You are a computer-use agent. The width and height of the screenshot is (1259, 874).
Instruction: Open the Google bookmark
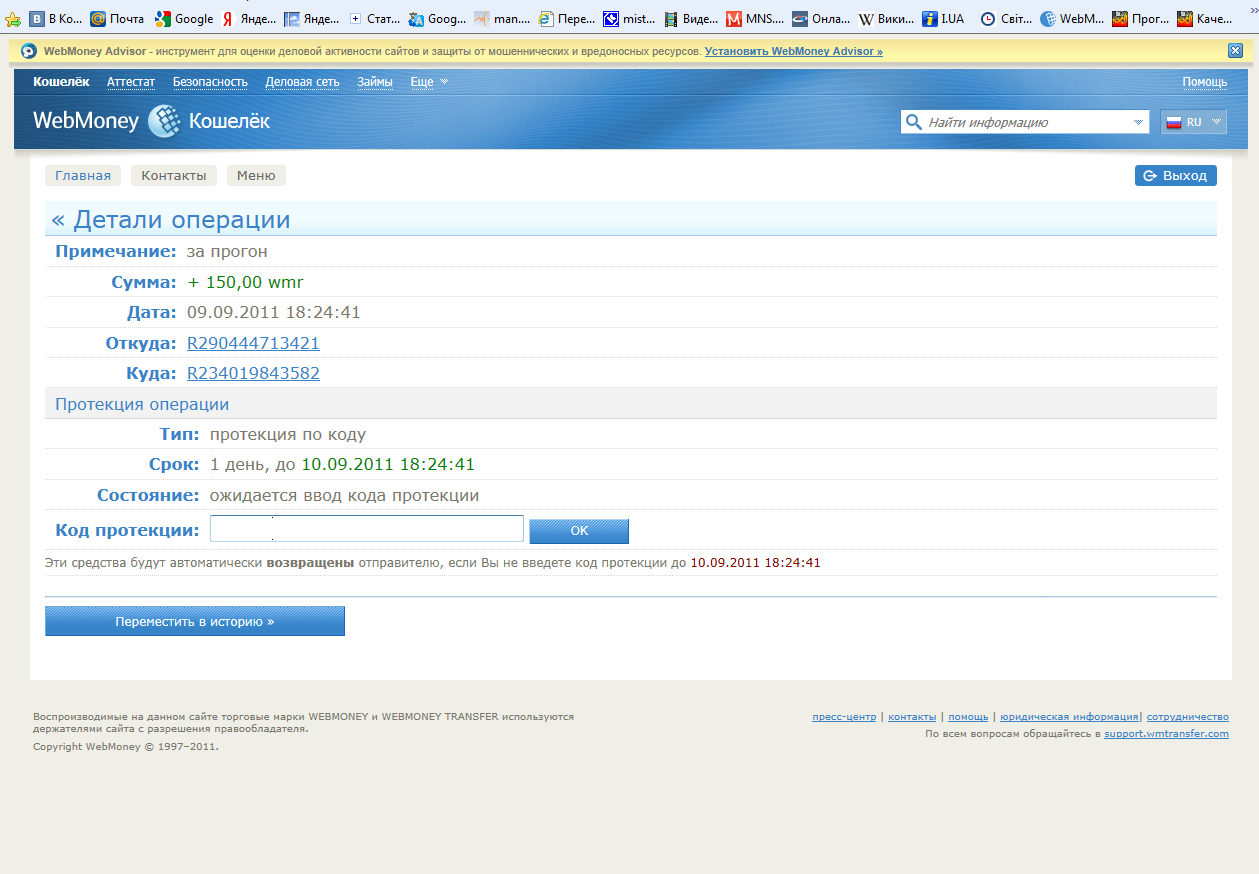(x=184, y=19)
